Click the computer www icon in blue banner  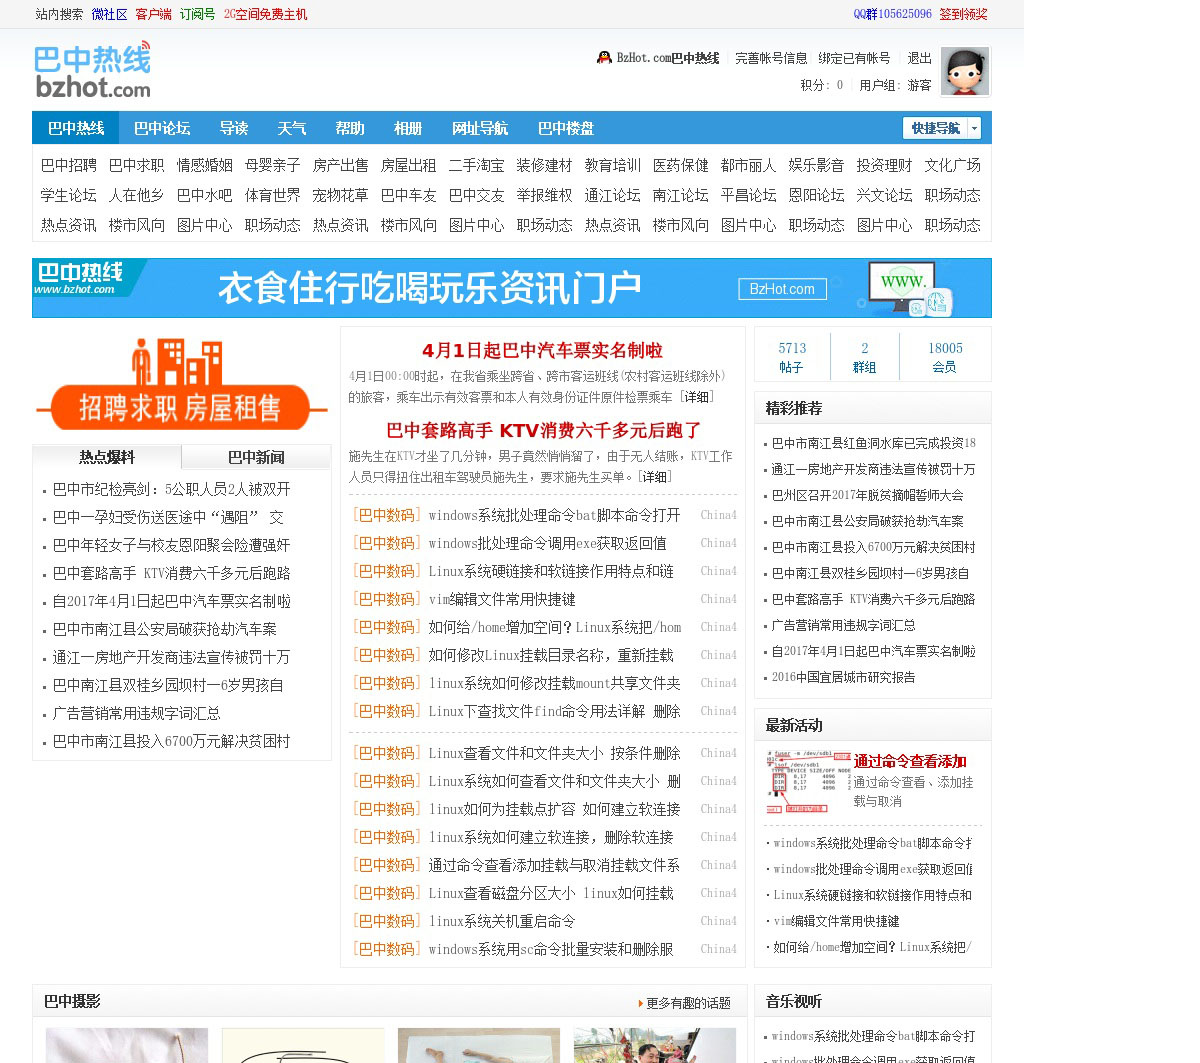909,287
